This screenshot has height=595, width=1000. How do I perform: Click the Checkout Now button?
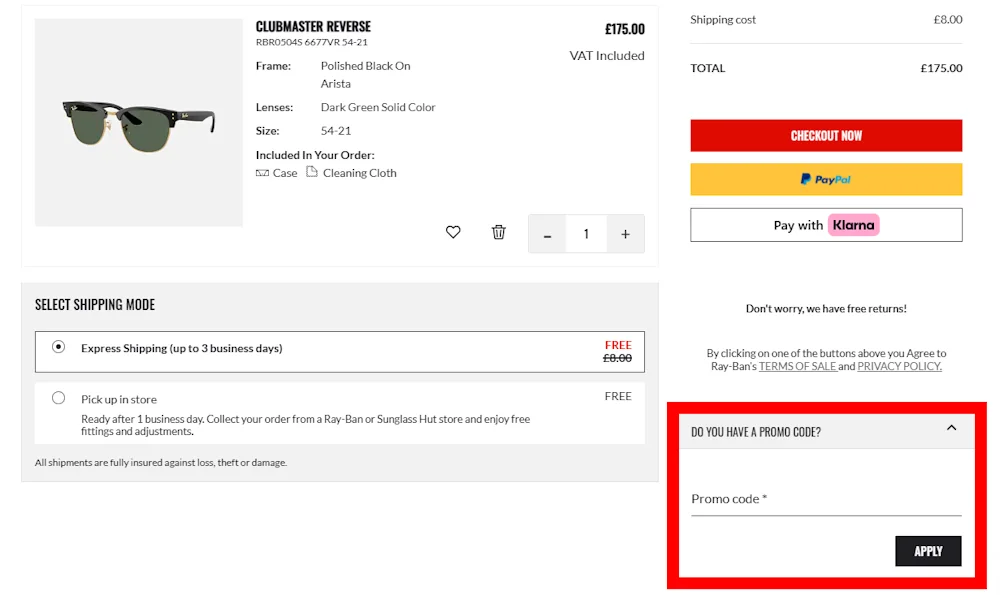pos(826,135)
